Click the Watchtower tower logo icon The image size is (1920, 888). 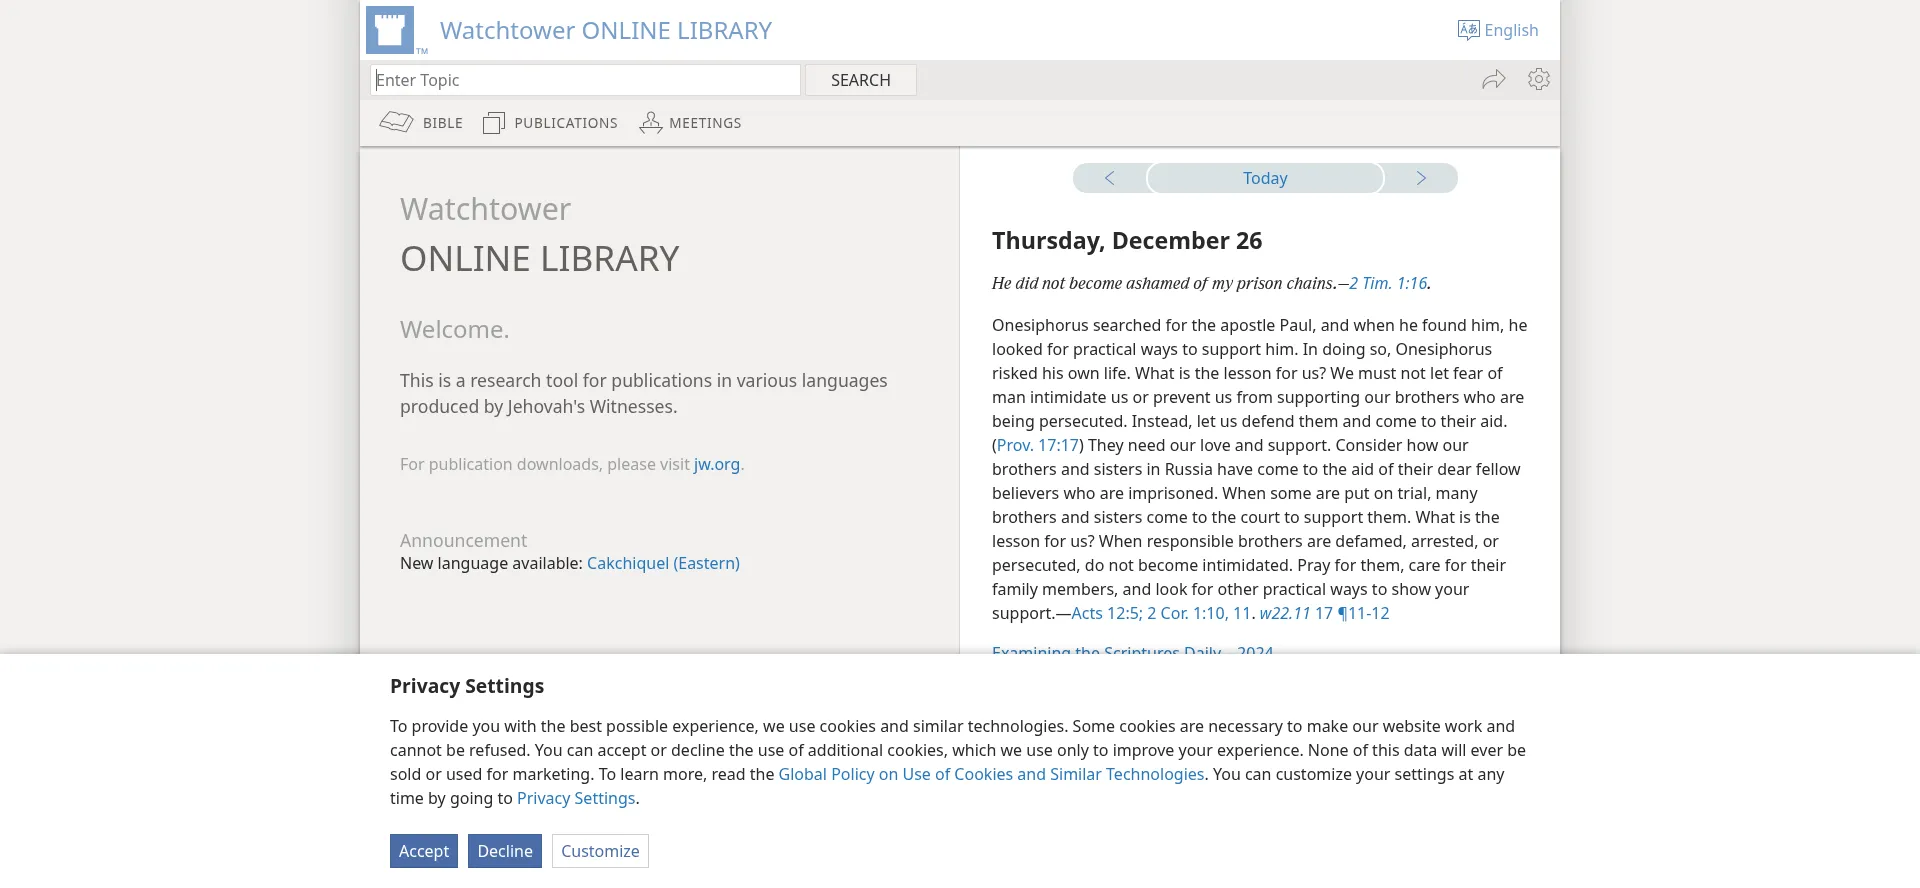point(390,30)
